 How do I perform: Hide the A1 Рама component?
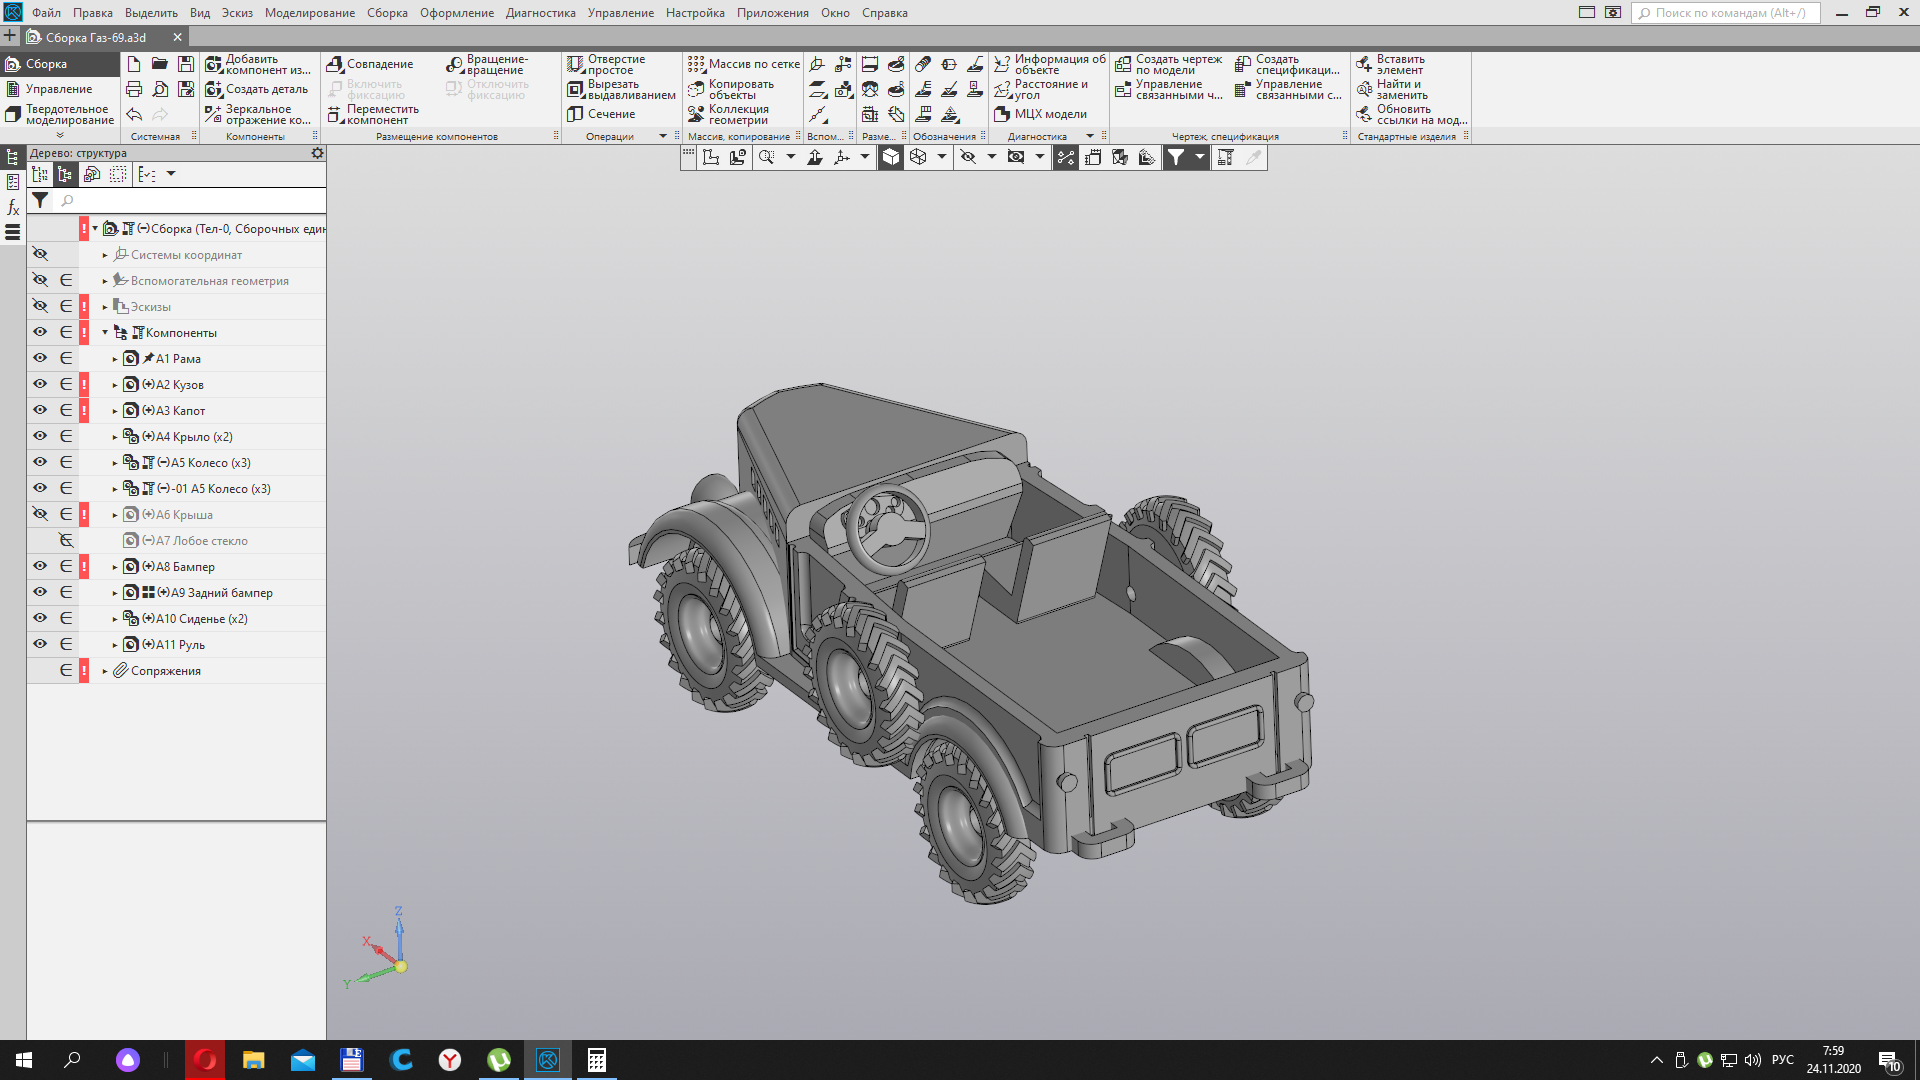pyautogui.click(x=40, y=358)
